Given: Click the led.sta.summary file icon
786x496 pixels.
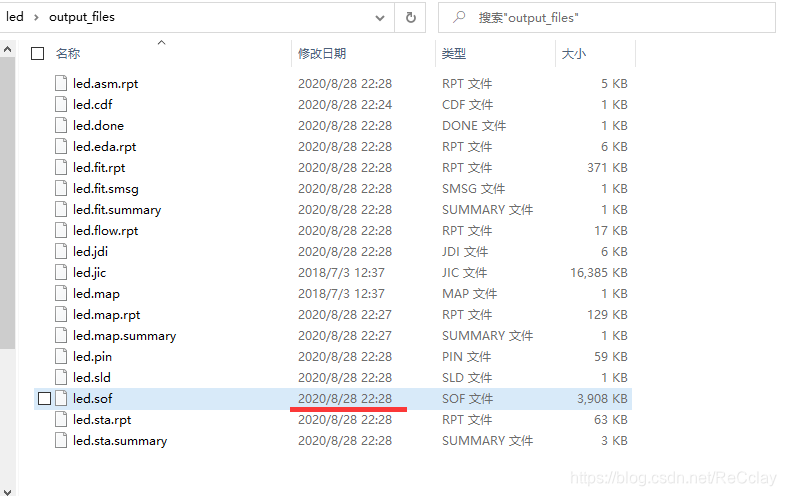Looking at the screenshot, I should (x=61, y=440).
